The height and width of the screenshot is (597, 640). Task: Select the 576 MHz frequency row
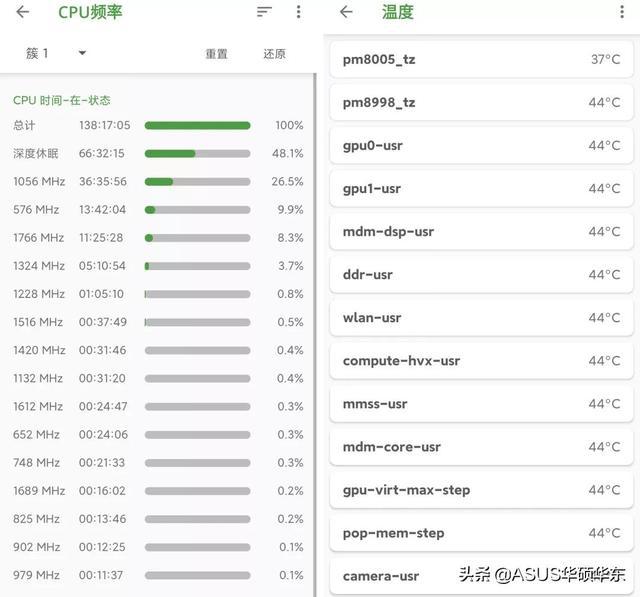(158, 210)
